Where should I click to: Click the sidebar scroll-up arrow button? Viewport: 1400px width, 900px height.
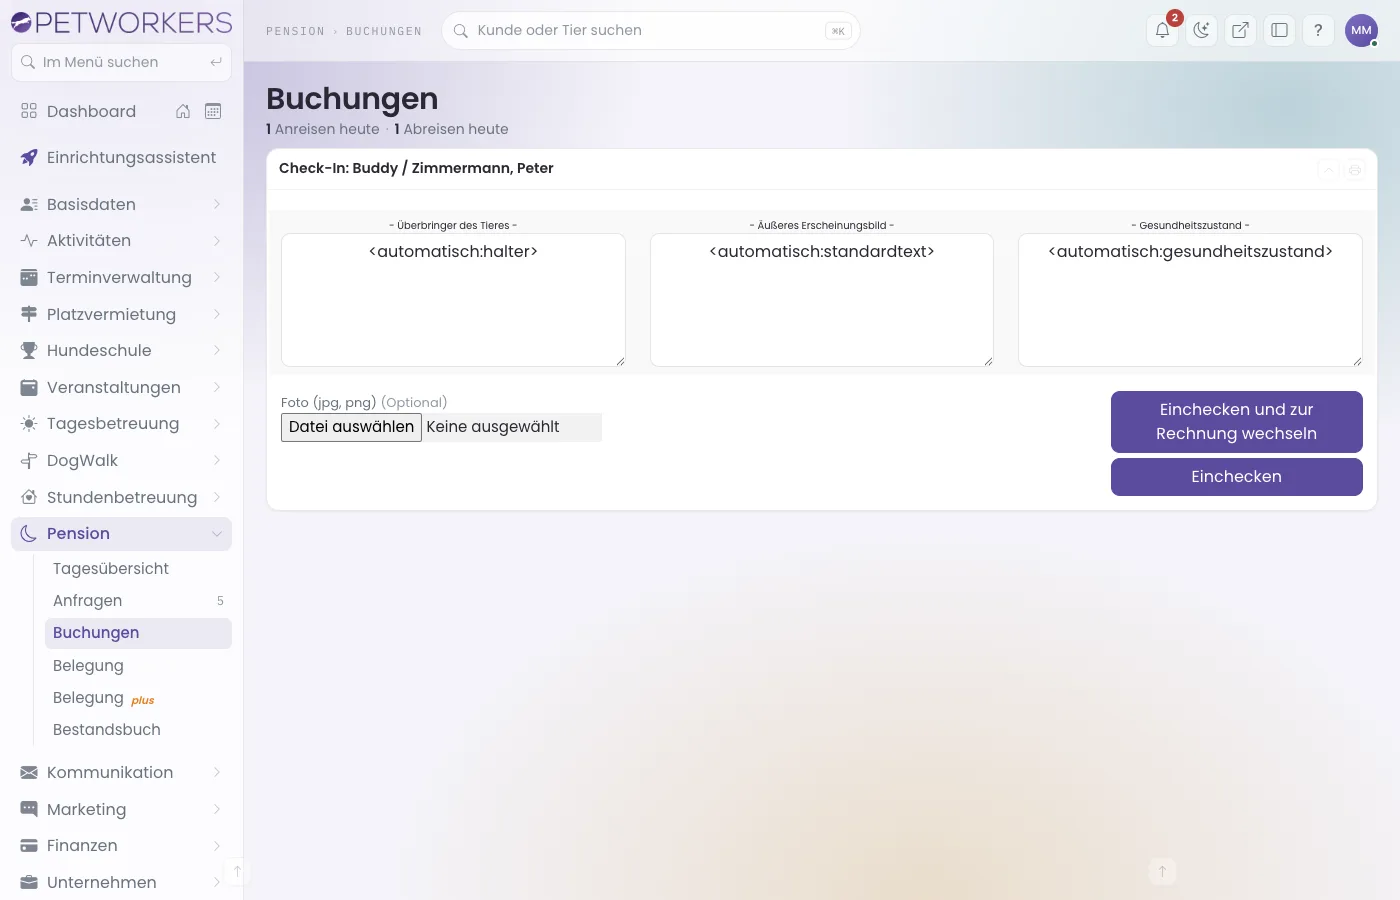tap(237, 872)
